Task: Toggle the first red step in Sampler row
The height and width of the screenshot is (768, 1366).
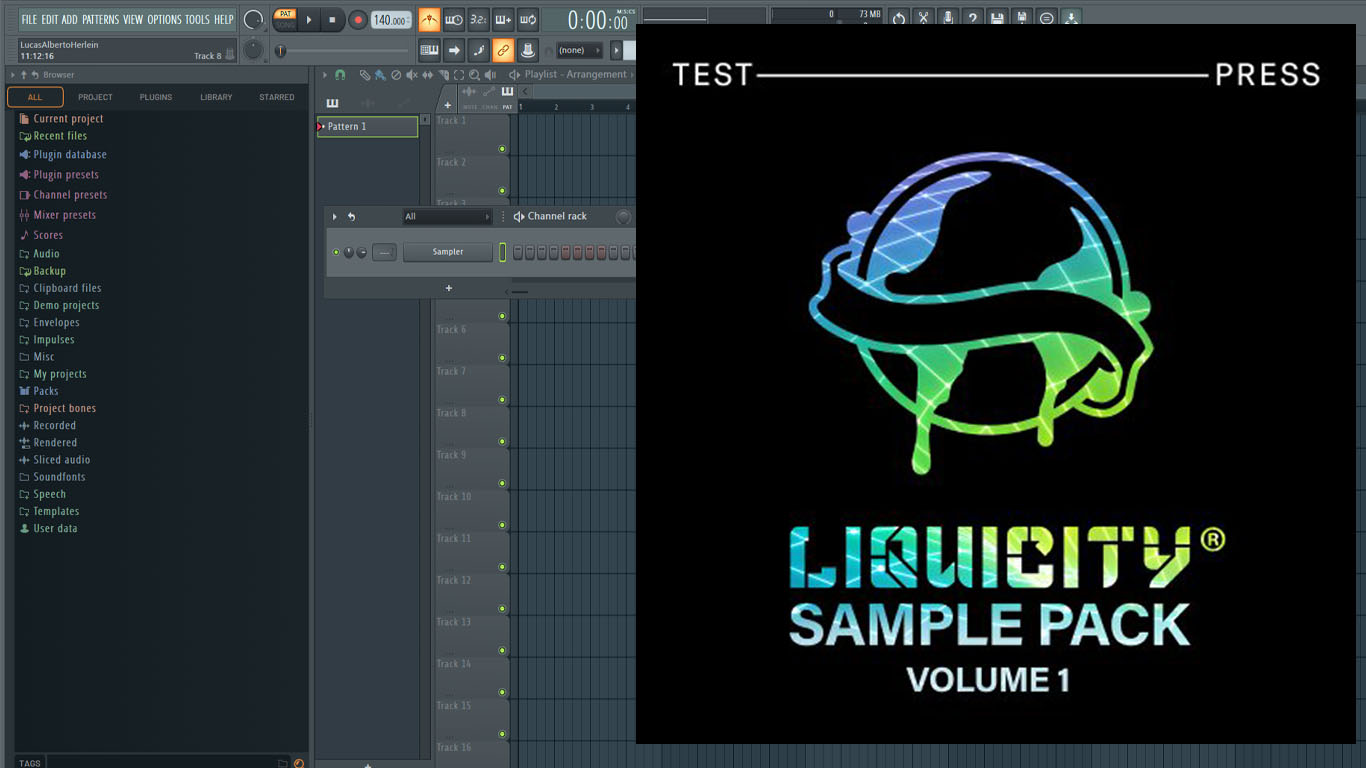Action: pos(566,252)
